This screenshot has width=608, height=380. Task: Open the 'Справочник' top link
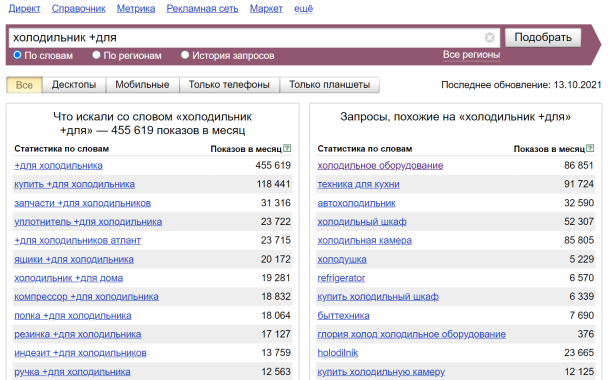tap(79, 9)
